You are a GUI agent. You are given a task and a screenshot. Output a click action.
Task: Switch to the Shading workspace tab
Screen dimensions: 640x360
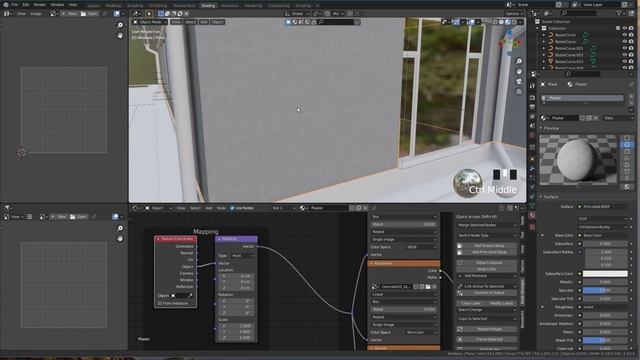(208, 6)
